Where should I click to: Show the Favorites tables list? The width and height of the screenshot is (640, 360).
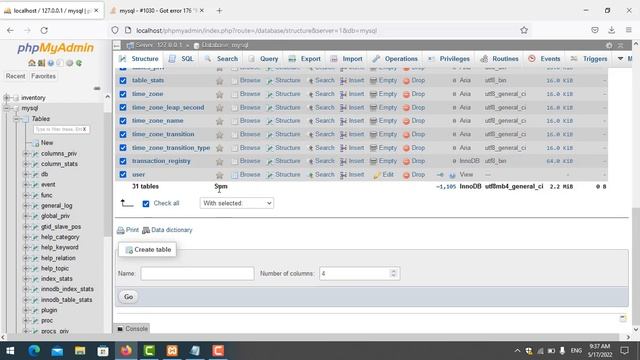pos(44,76)
